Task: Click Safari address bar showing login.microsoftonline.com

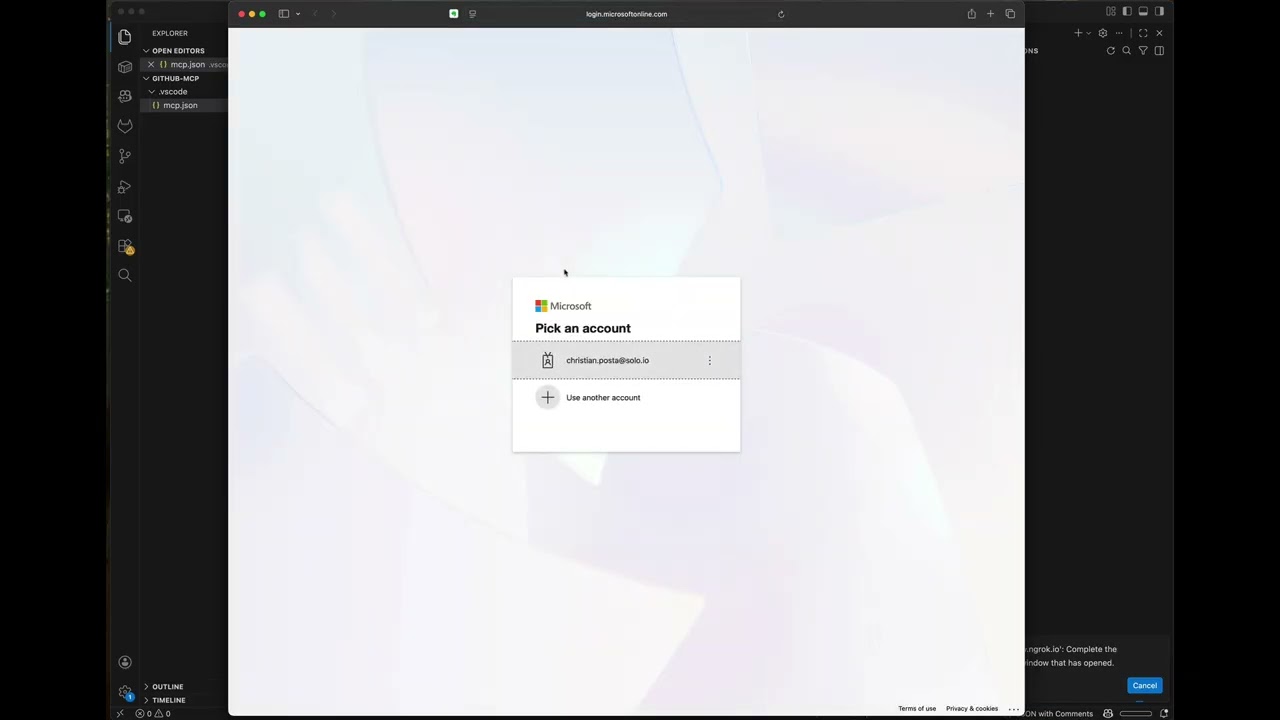Action: pyautogui.click(x=626, y=14)
